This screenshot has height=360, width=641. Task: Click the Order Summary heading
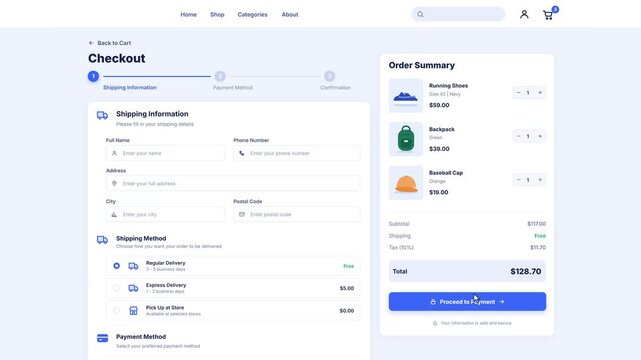click(x=421, y=65)
